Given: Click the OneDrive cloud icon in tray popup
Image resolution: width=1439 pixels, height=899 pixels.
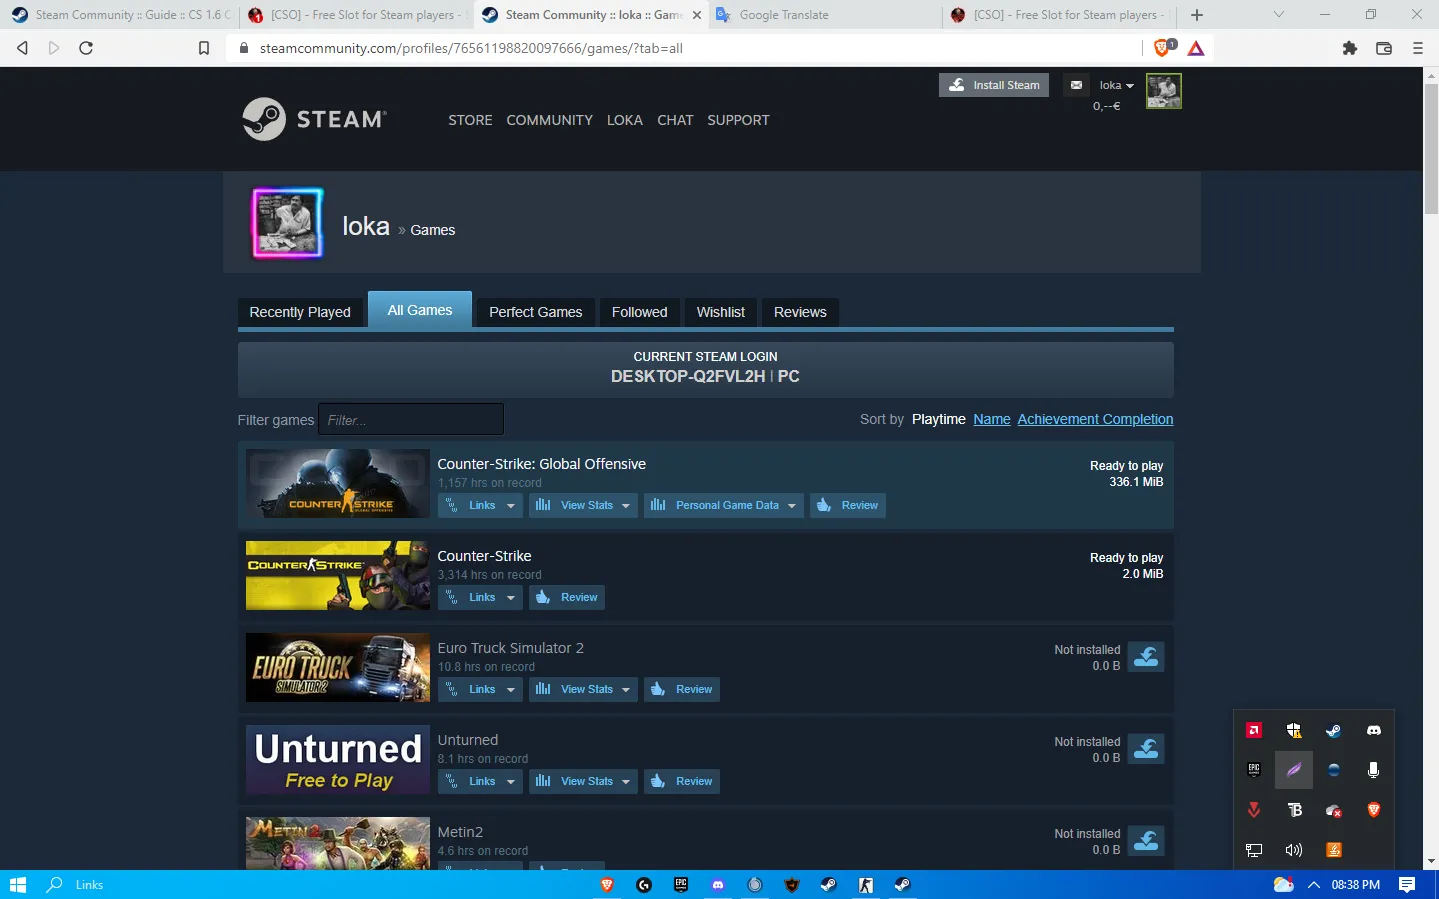Looking at the screenshot, I should coord(1334,810).
